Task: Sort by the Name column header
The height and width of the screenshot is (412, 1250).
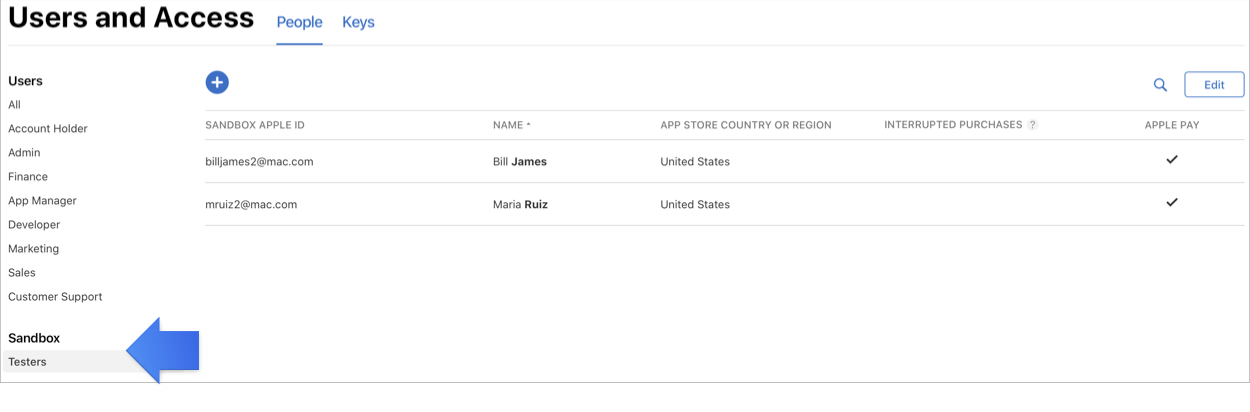Action: point(511,125)
